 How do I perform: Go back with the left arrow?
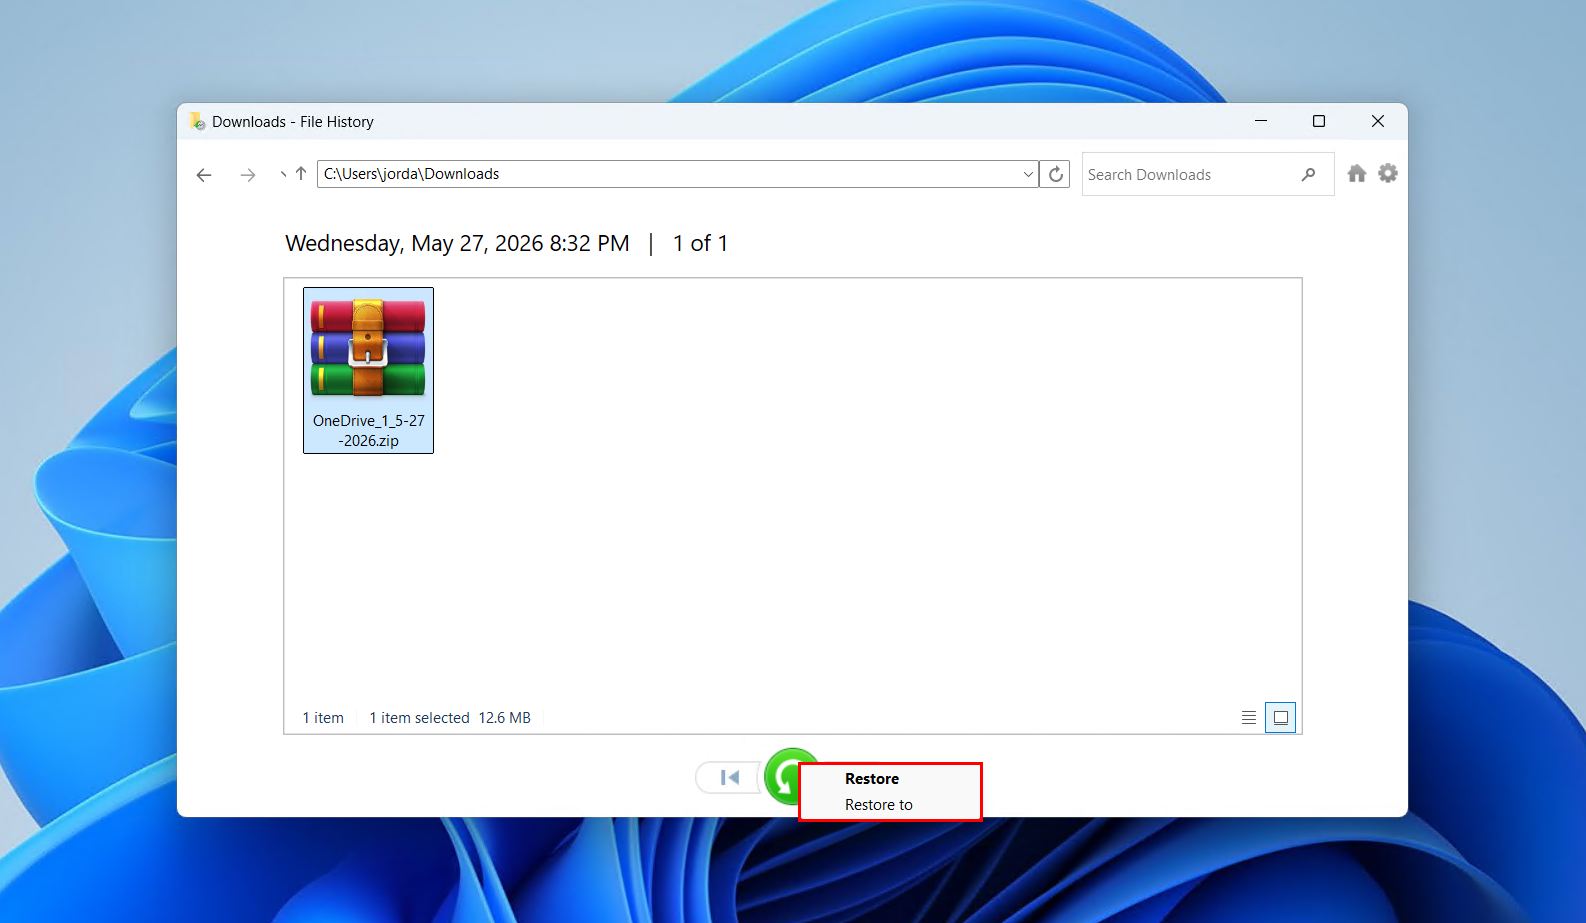(204, 175)
